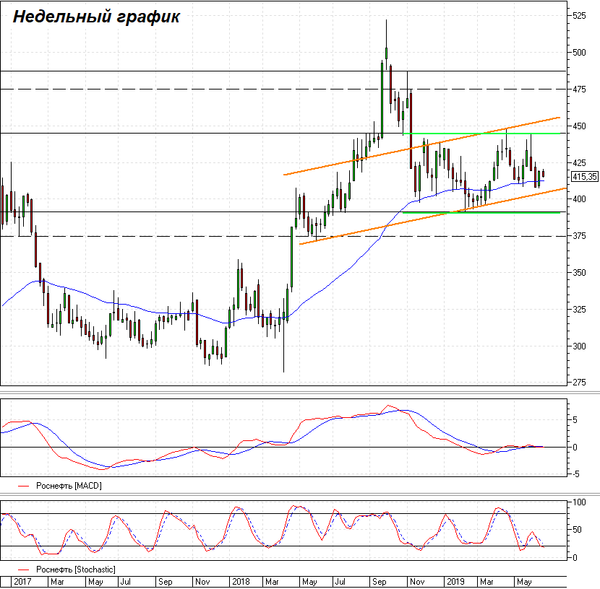Click the 275 price axis label
This screenshot has height=589, width=600.
click(x=579, y=382)
